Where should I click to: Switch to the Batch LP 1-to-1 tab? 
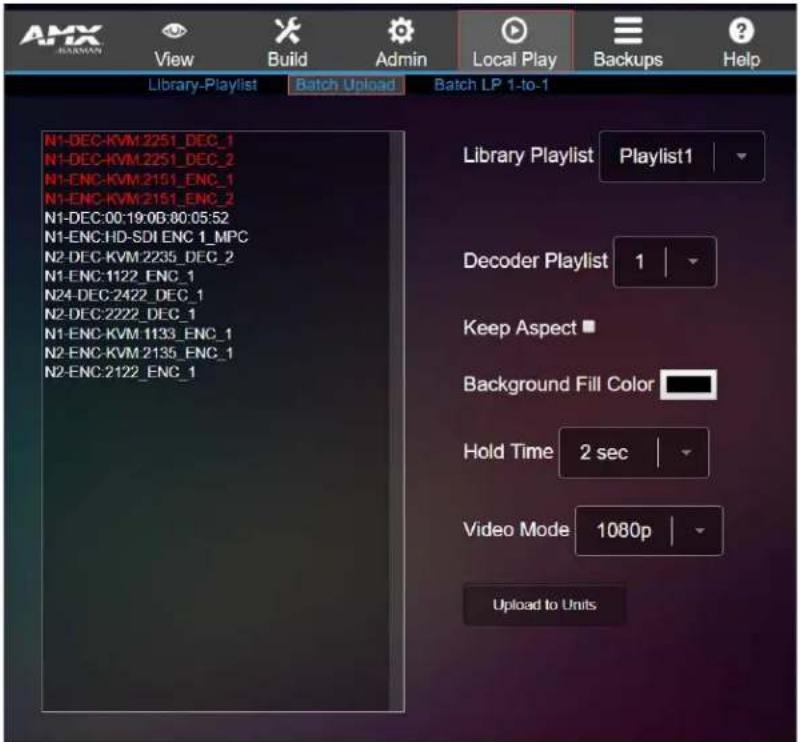point(491,85)
